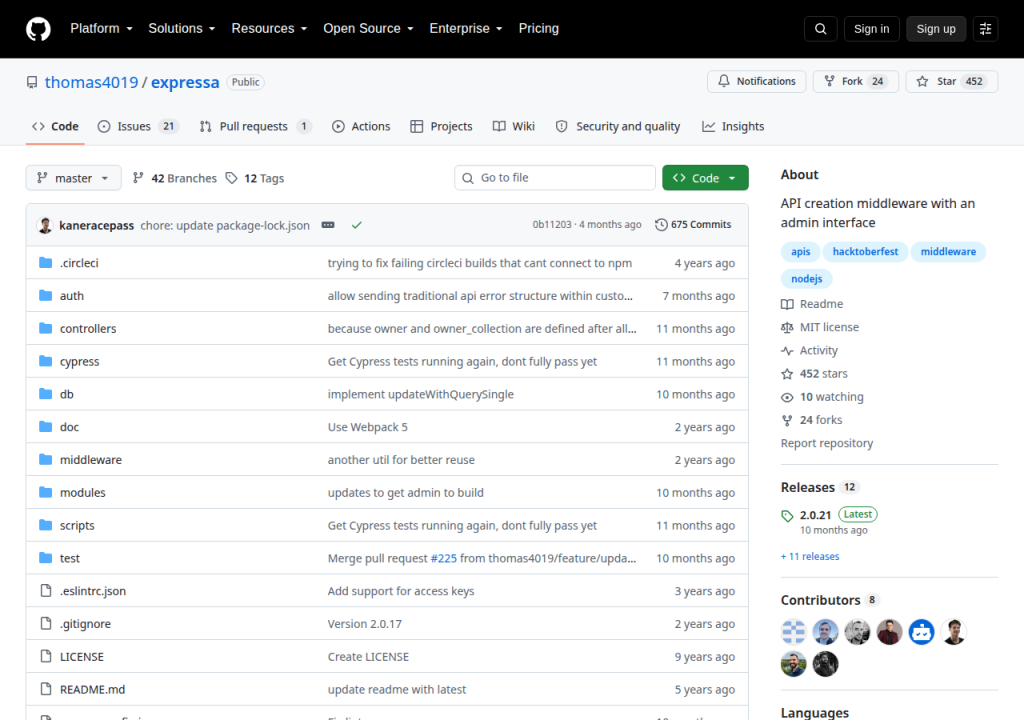View 452 stars link
Image resolution: width=1024 pixels, height=720 pixels.
click(x=814, y=374)
